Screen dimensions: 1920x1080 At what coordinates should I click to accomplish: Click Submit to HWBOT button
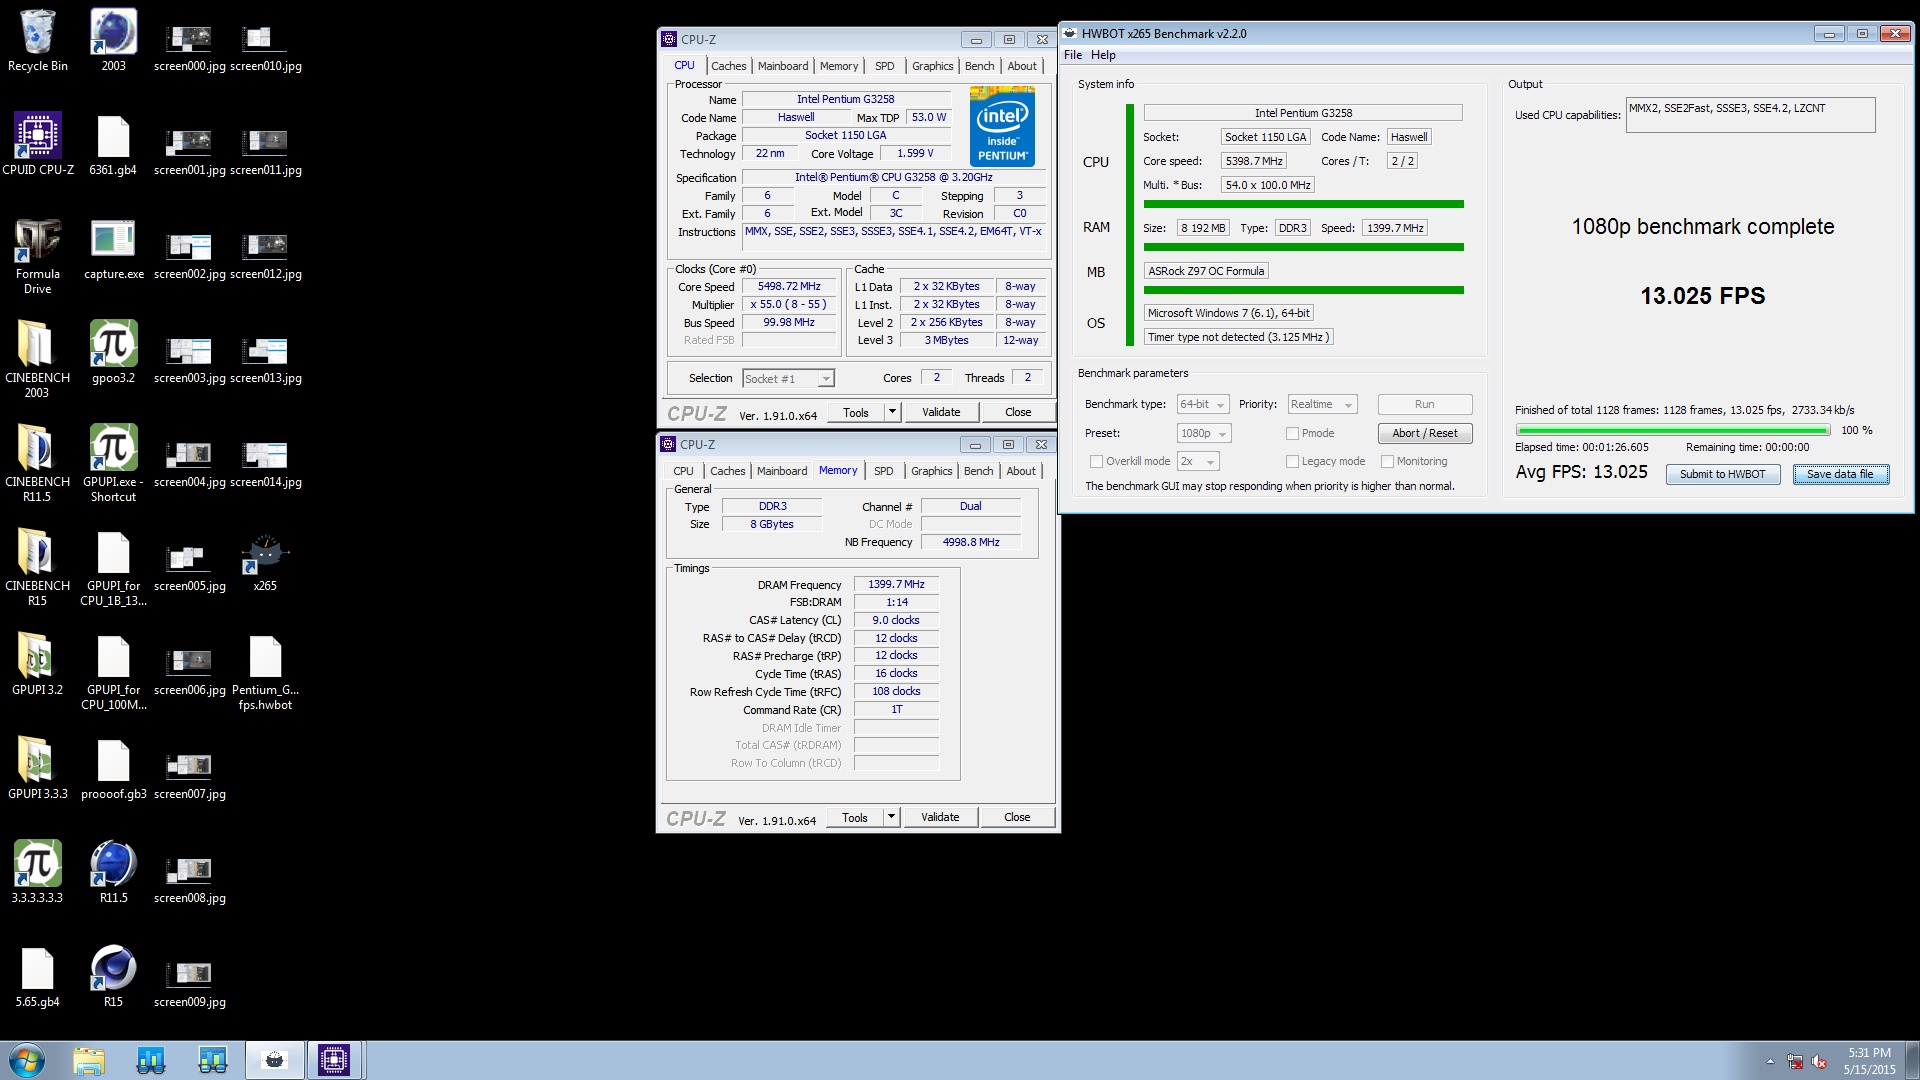coord(1722,474)
